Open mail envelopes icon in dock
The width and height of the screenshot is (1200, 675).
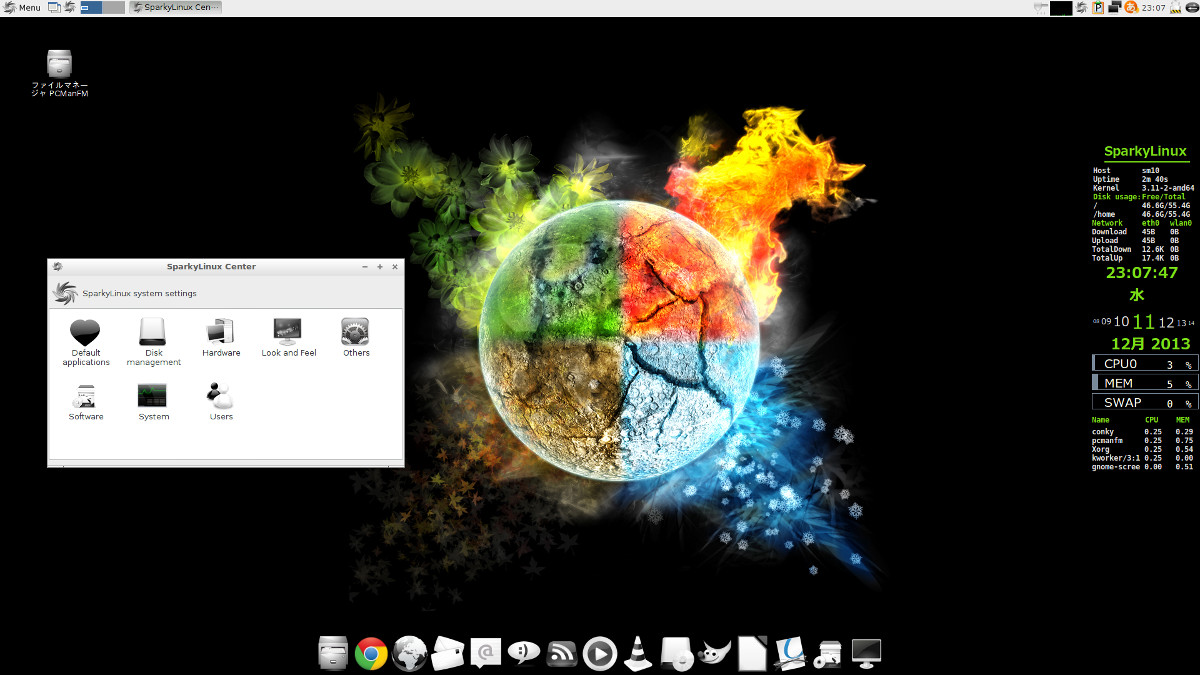tap(448, 653)
